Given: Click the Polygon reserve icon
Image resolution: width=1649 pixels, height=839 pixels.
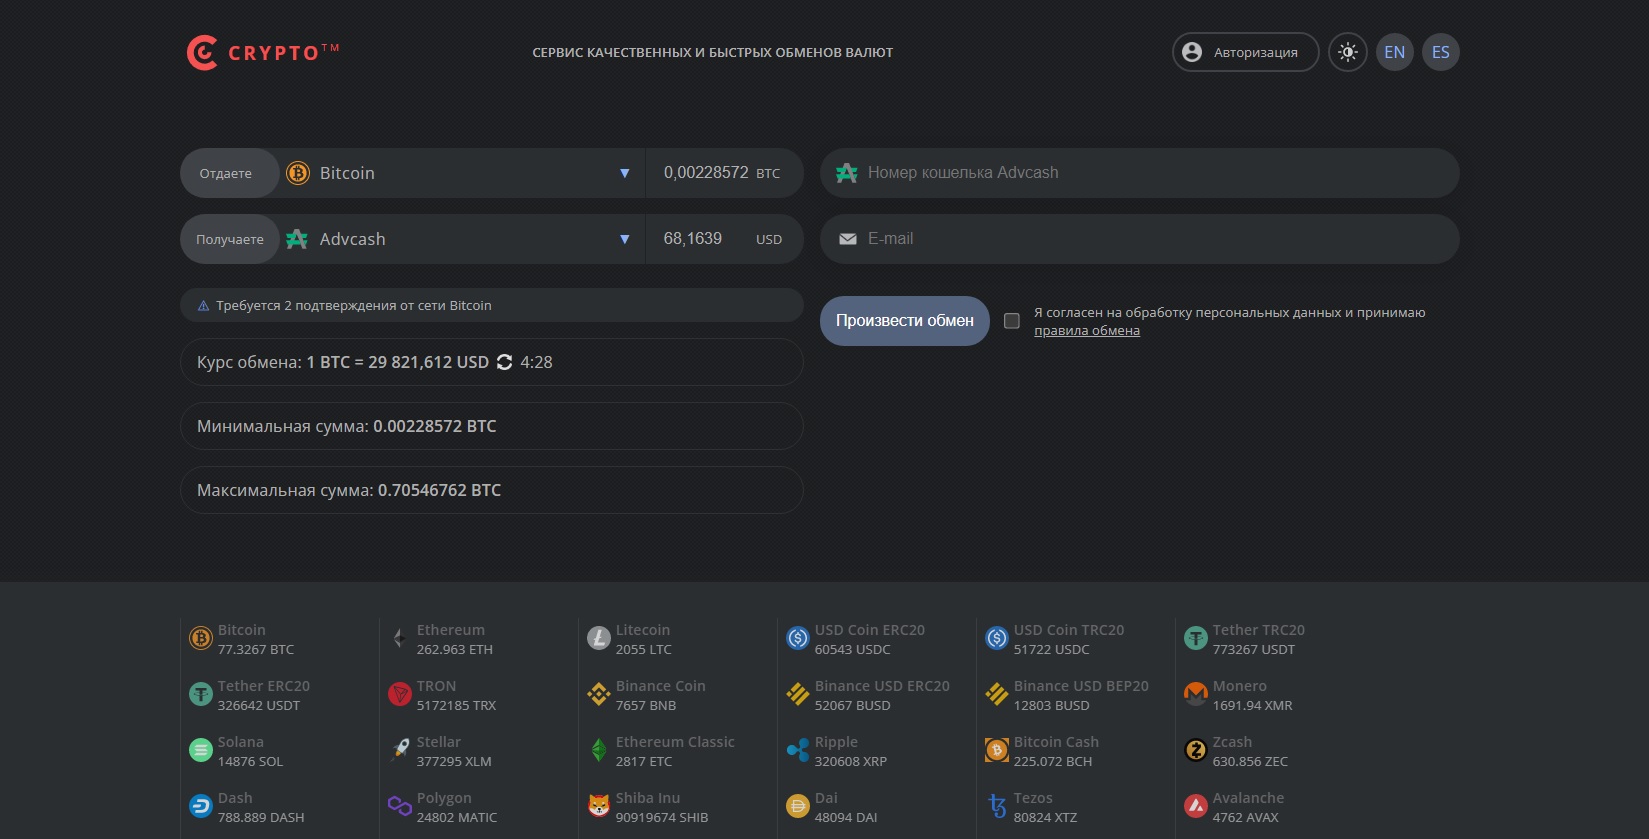Looking at the screenshot, I should tap(400, 806).
